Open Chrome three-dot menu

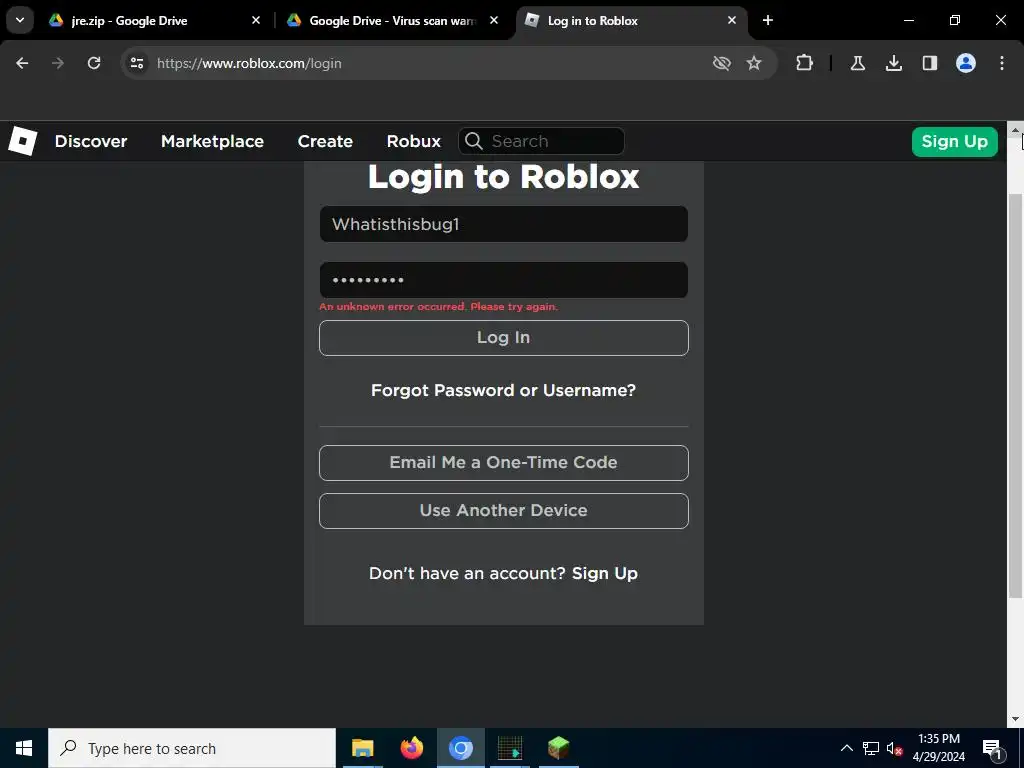[x=1002, y=63]
